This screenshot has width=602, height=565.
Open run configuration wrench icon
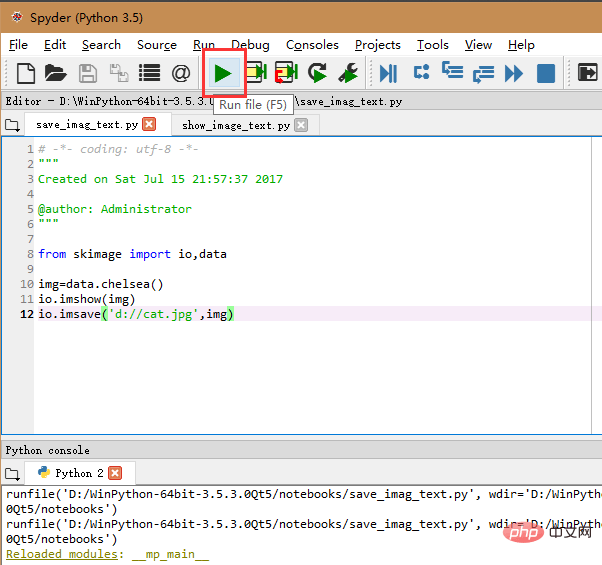pos(348,73)
